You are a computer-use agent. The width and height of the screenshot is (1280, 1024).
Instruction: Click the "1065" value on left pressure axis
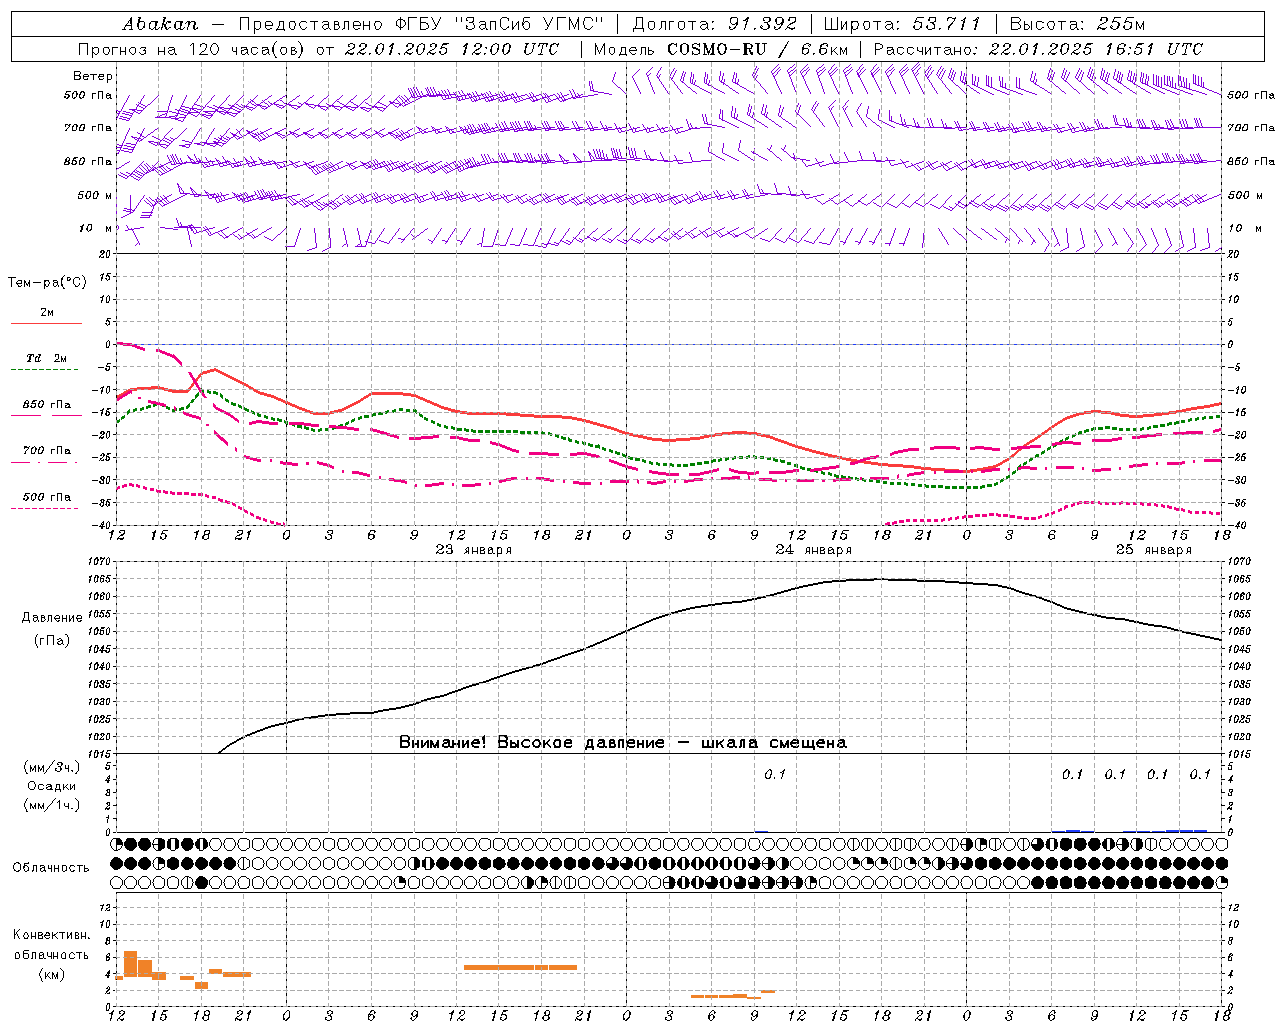coord(100,580)
